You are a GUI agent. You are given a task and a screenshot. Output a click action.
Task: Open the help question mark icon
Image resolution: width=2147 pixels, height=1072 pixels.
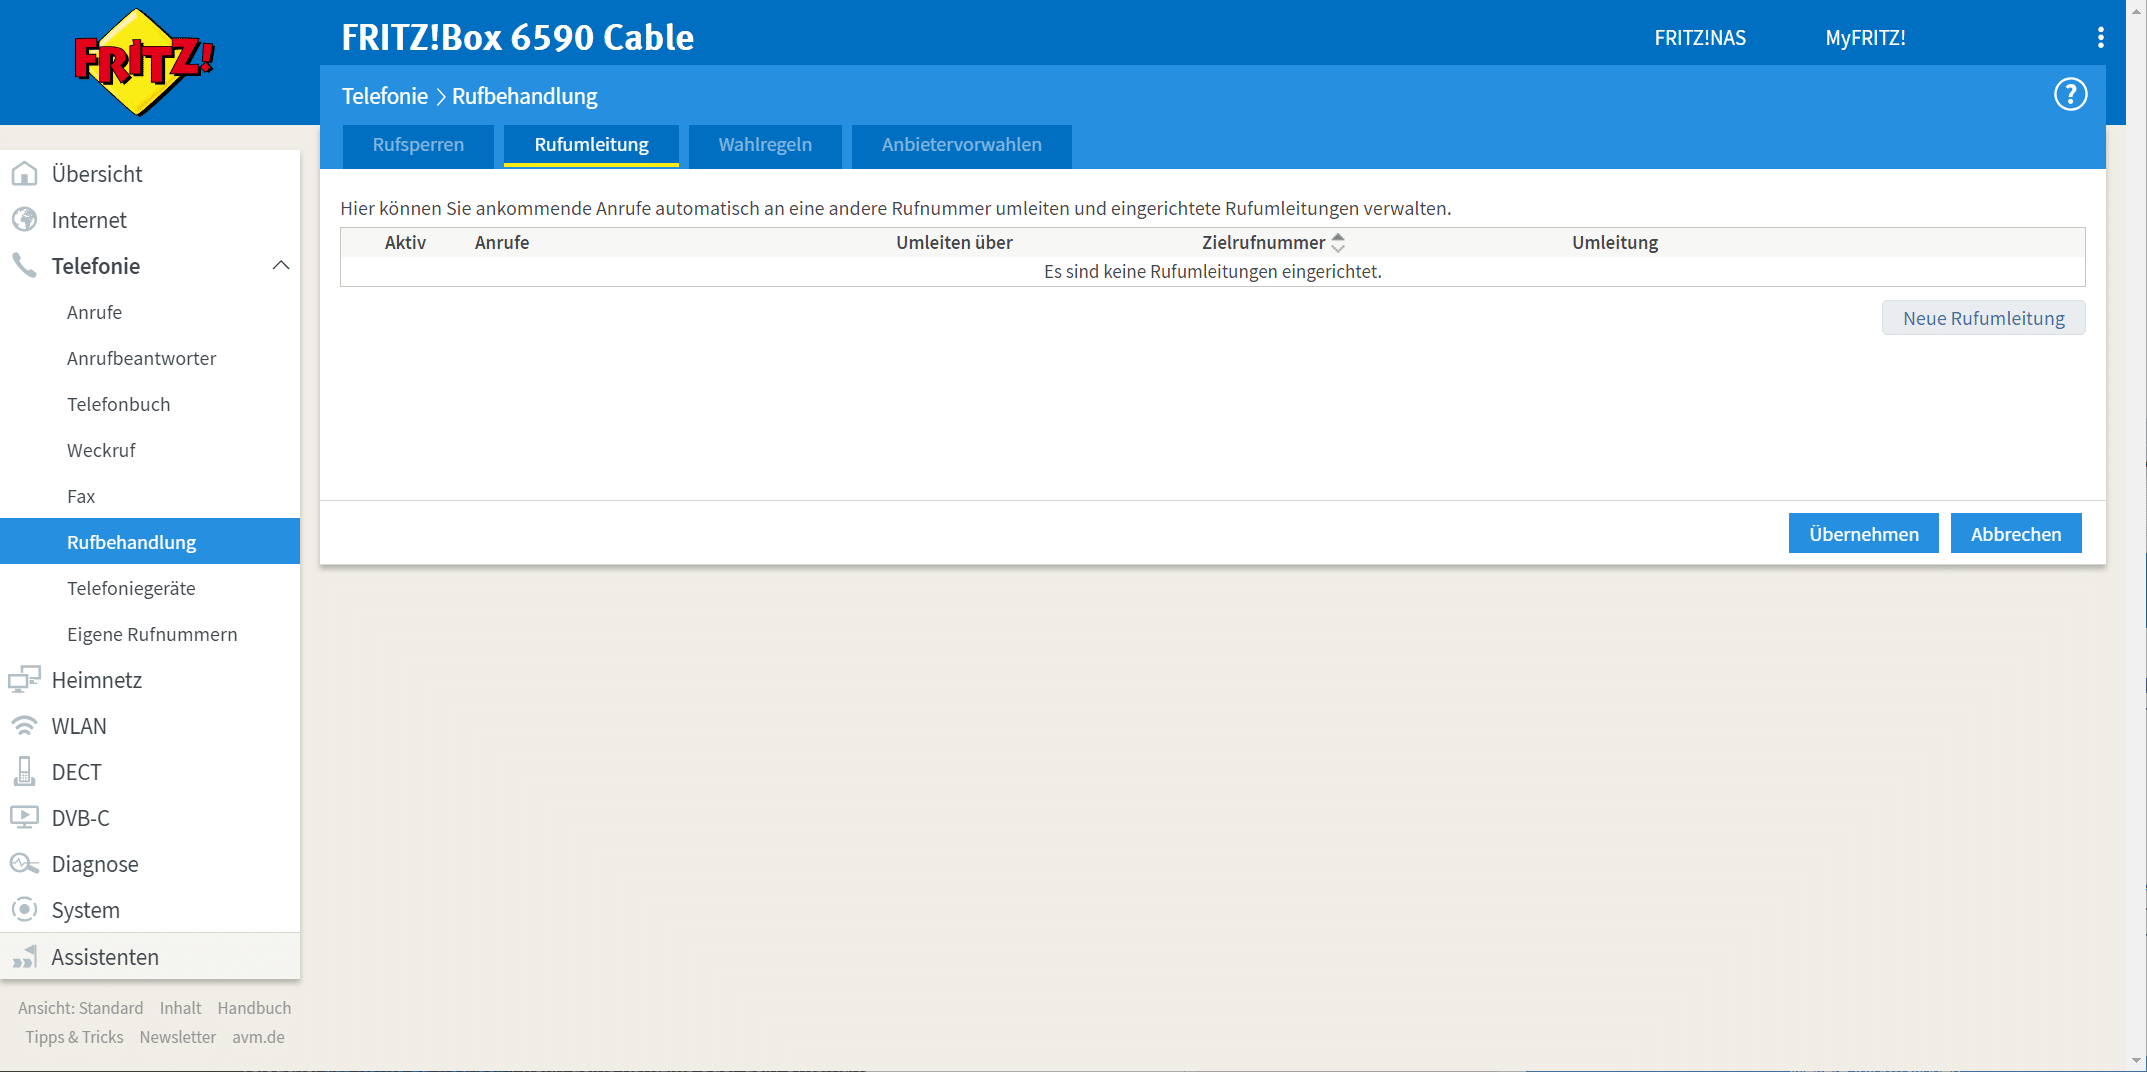pyautogui.click(x=2070, y=95)
